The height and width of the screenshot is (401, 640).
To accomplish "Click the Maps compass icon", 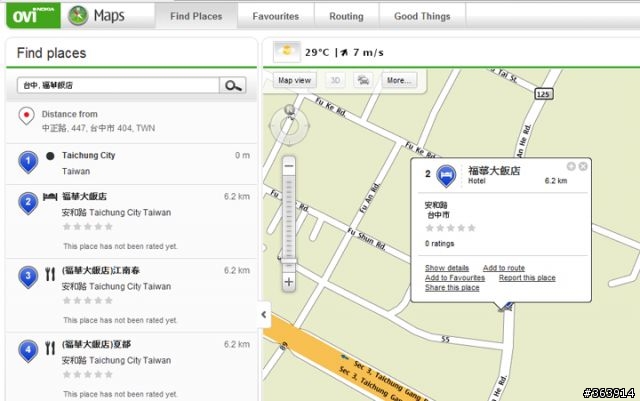I will click(78, 16).
